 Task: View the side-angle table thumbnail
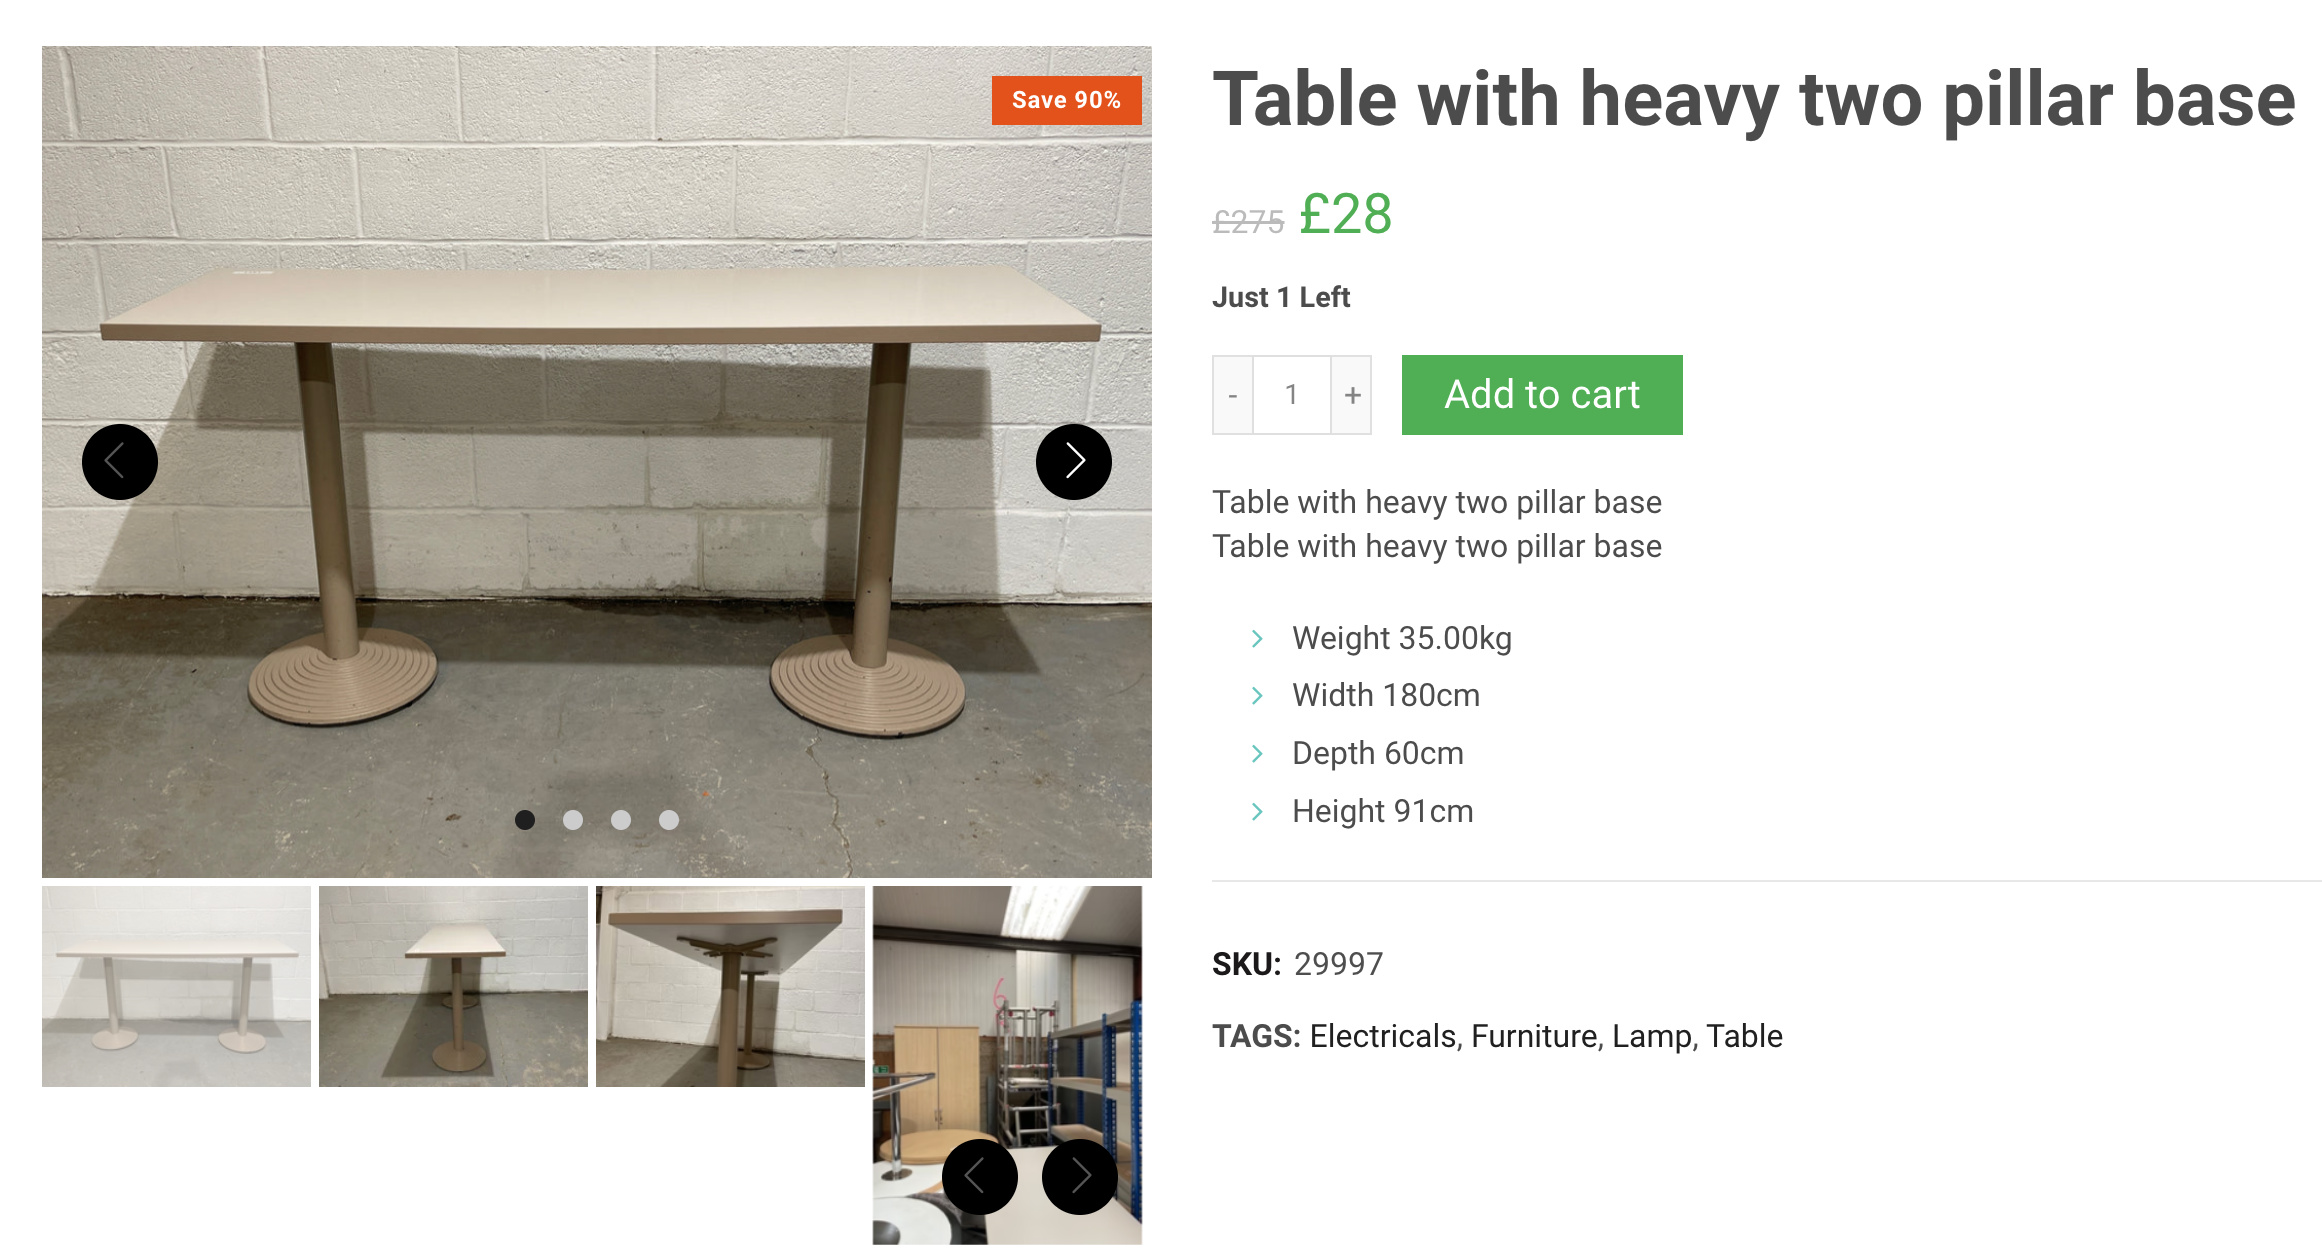[x=453, y=986]
